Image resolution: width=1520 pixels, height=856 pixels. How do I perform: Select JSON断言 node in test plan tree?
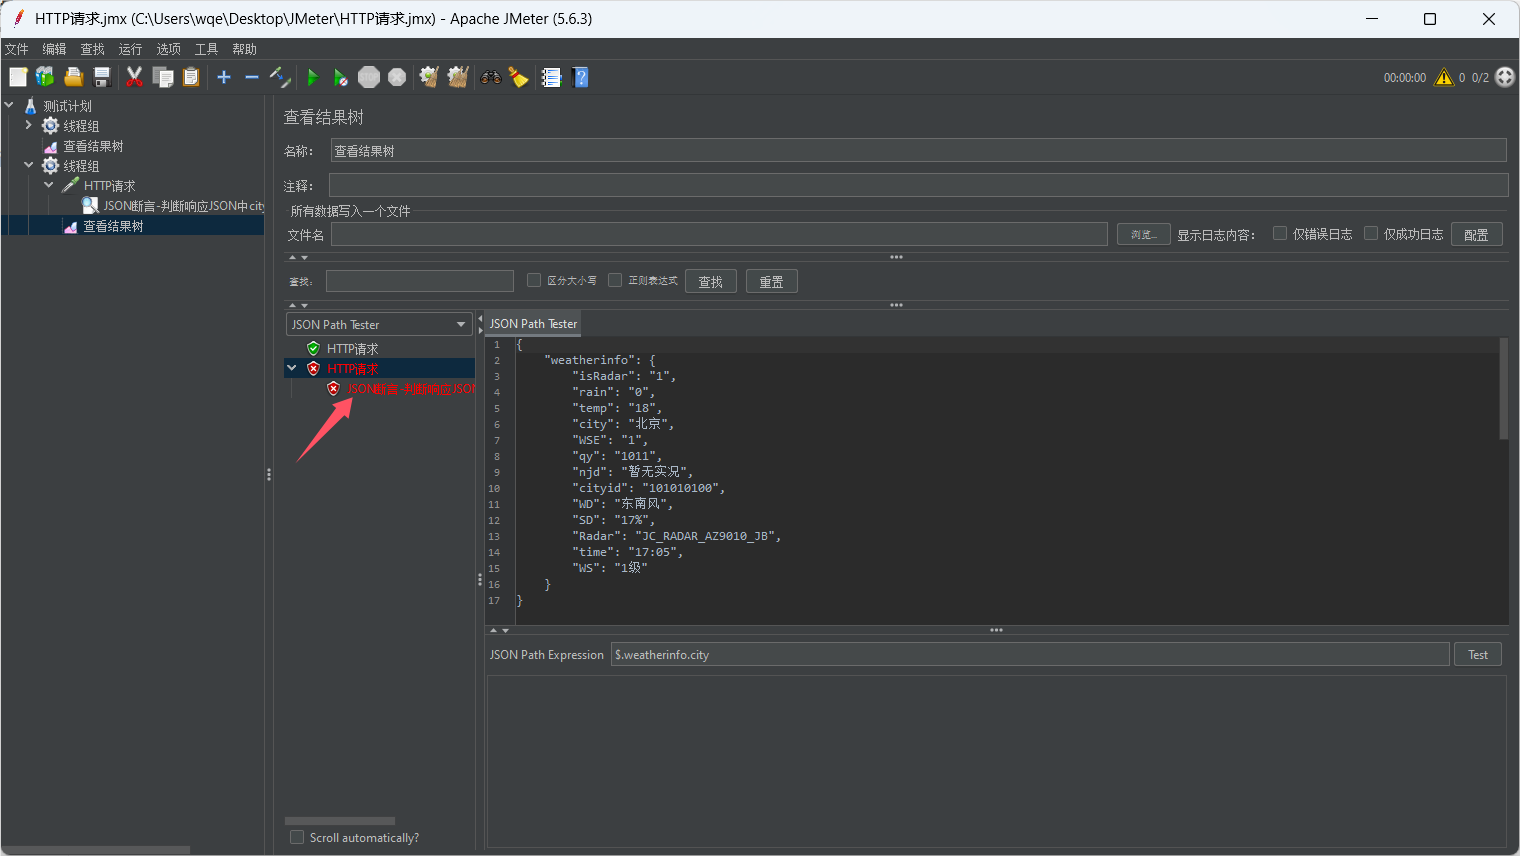(x=173, y=206)
